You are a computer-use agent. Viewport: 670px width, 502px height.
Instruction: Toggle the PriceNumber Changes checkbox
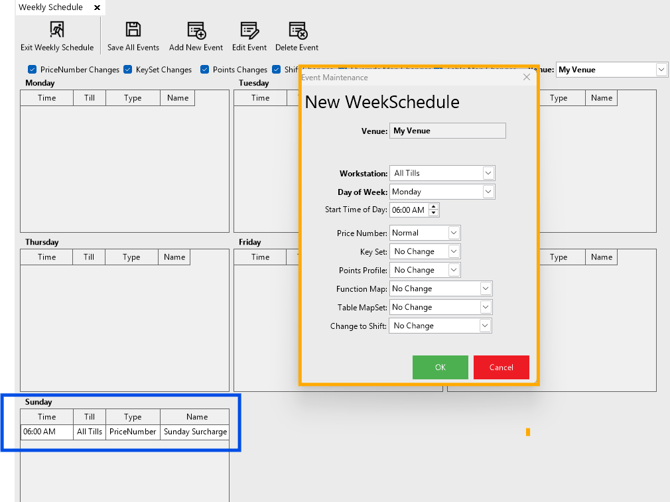[32, 70]
